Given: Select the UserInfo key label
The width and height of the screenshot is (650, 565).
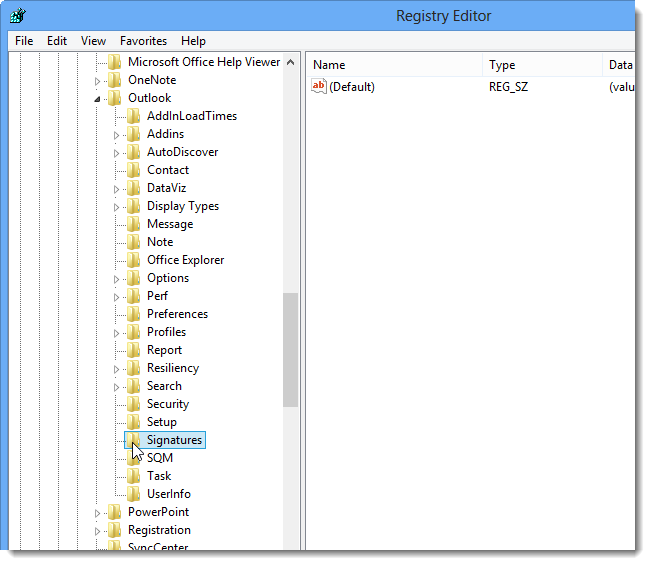Looking at the screenshot, I should (x=169, y=494).
